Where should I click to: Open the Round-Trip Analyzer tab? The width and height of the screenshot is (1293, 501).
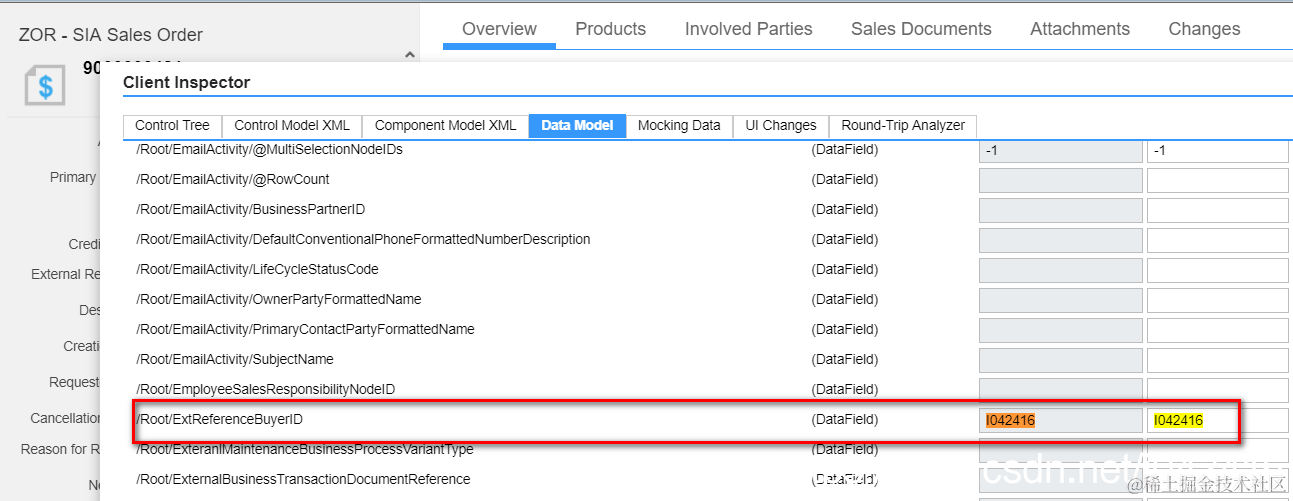point(903,125)
